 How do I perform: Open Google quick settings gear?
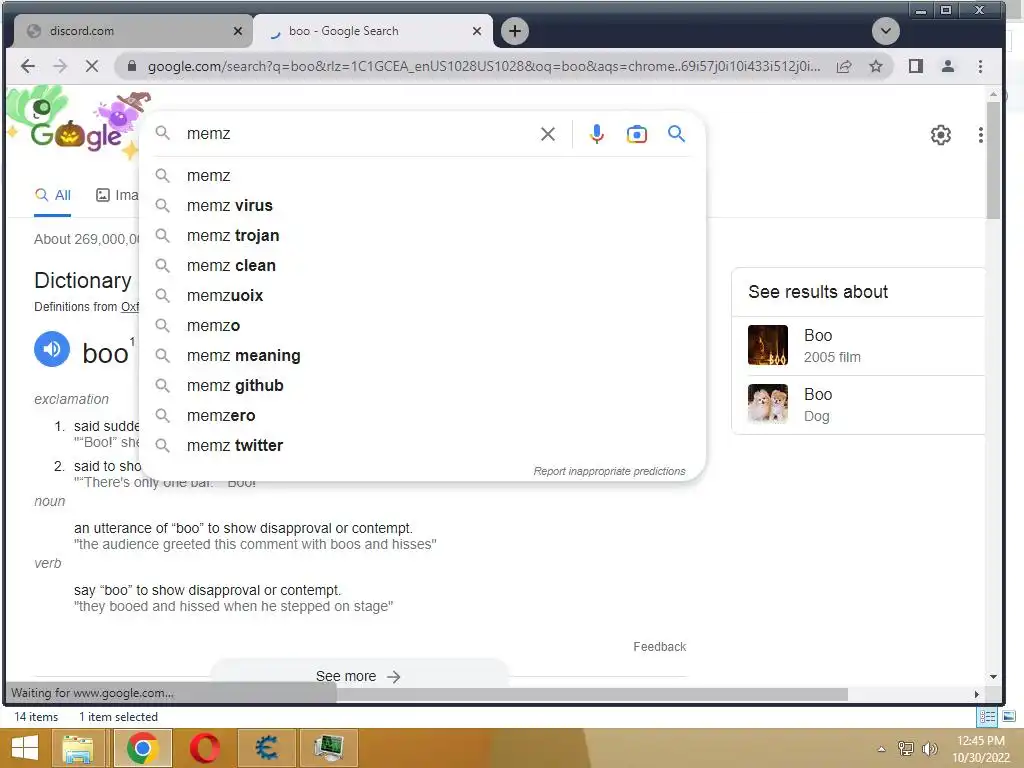tap(940, 135)
